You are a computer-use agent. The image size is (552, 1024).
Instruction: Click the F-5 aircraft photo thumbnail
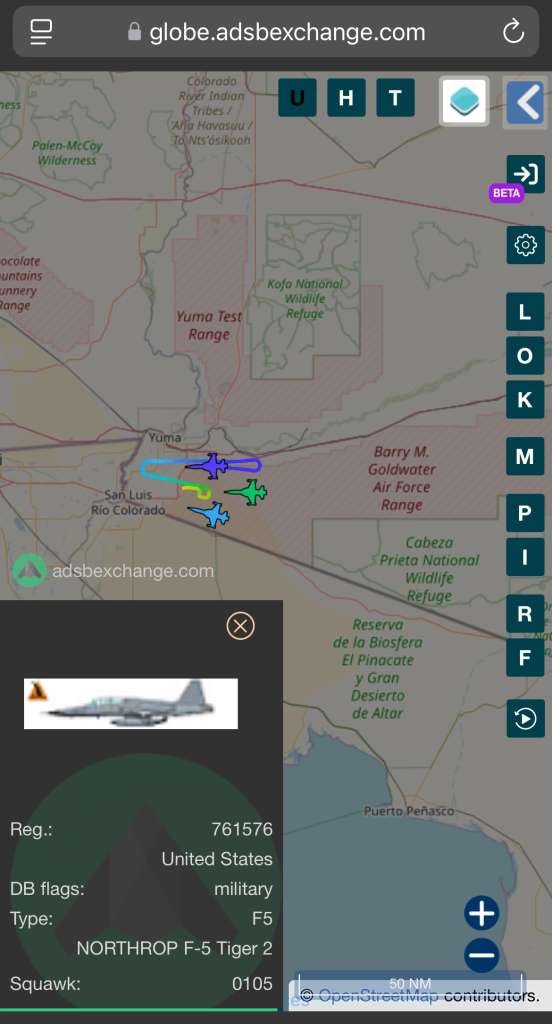[131, 703]
